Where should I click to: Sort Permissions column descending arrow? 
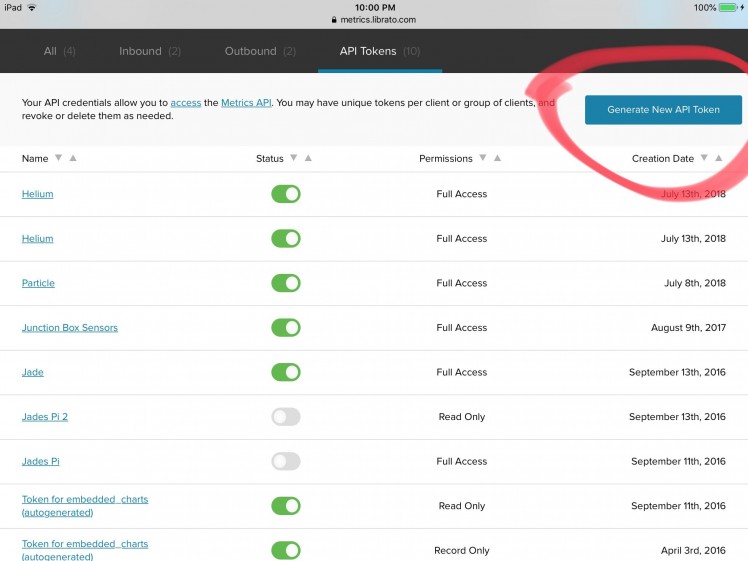pyautogui.click(x=483, y=157)
